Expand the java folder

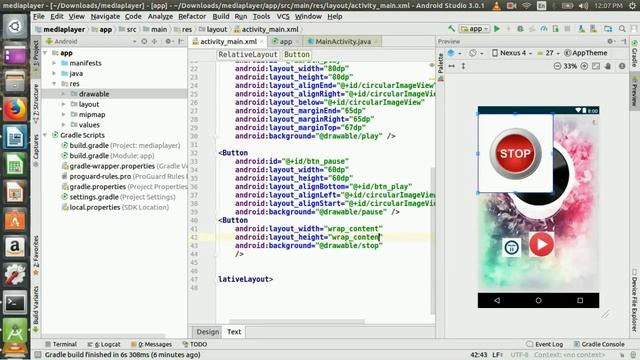[x=54, y=73]
